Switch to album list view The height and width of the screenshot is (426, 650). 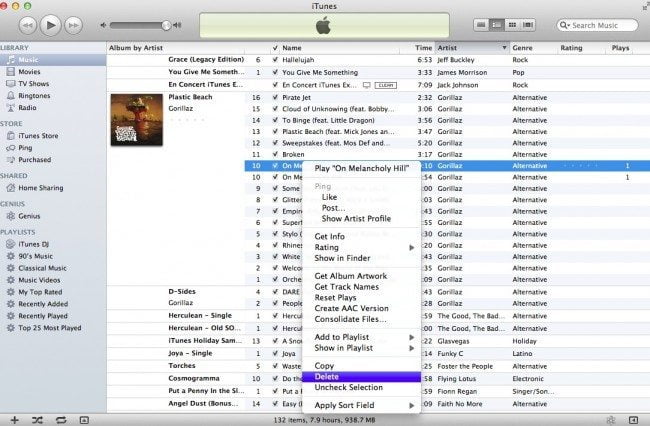[496, 25]
